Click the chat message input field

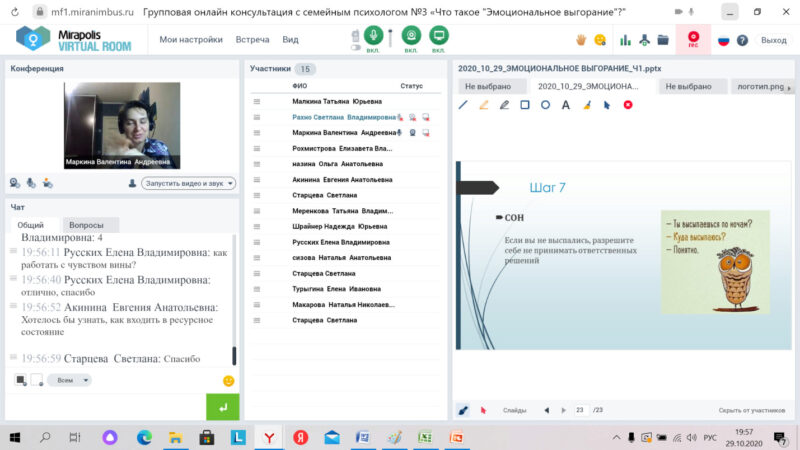[105, 407]
